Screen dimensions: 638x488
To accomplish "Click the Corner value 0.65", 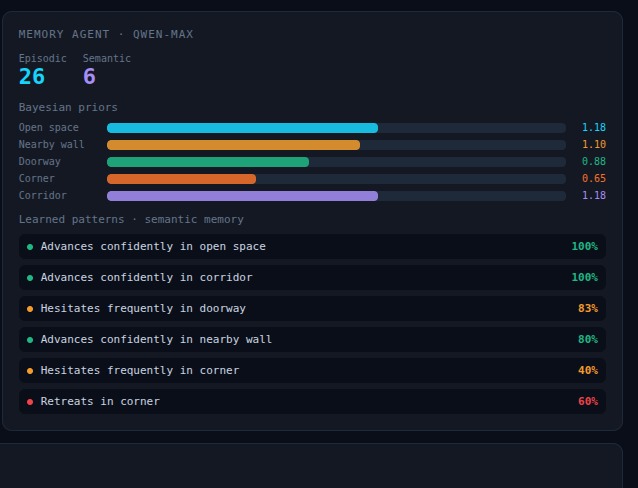I will (594, 179).
